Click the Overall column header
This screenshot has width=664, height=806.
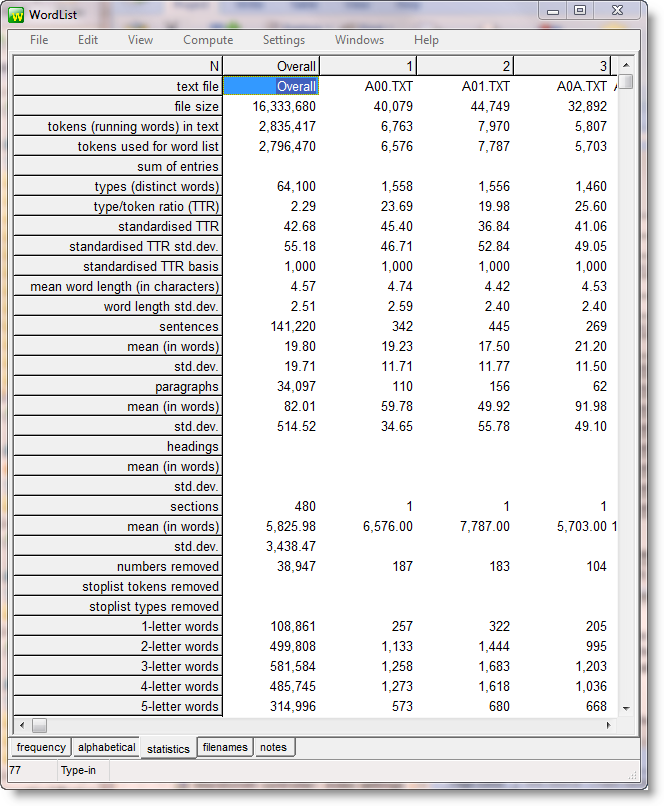pyautogui.click(x=271, y=66)
